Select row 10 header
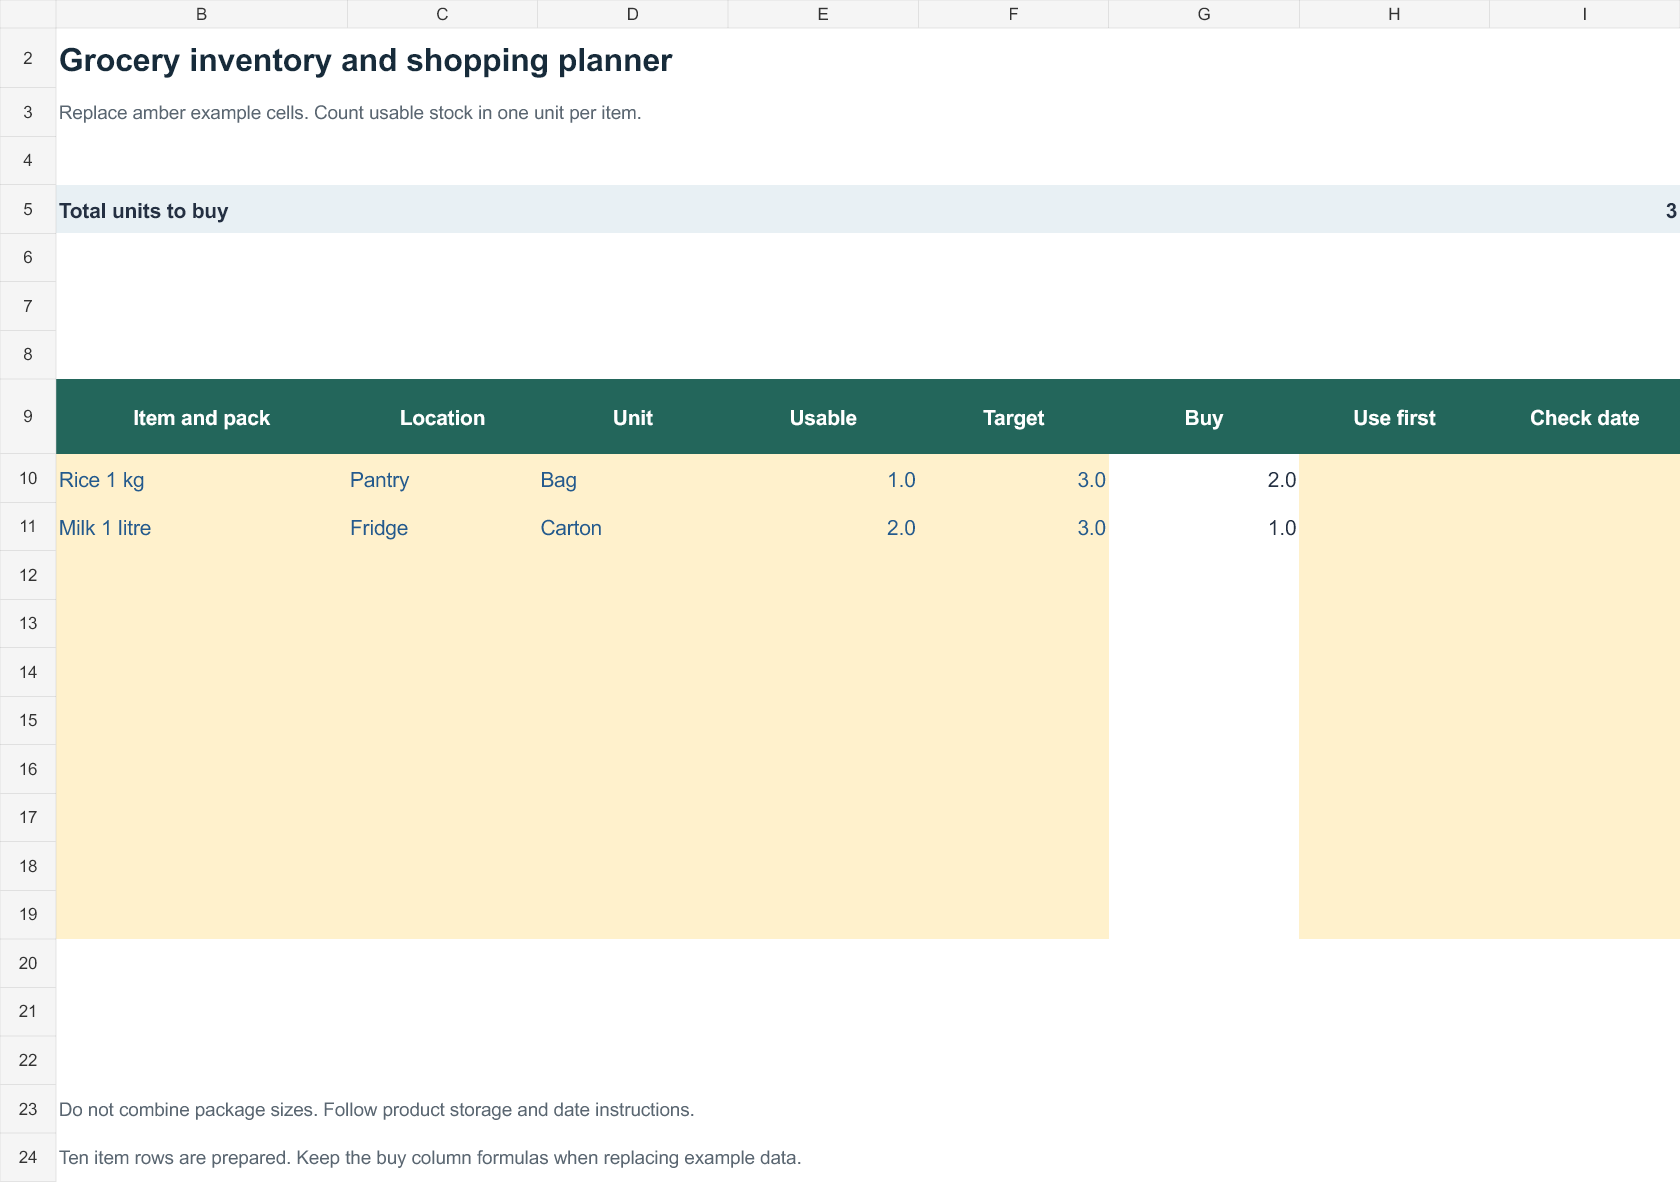Viewport: 1680px width, 1182px height. coord(28,478)
